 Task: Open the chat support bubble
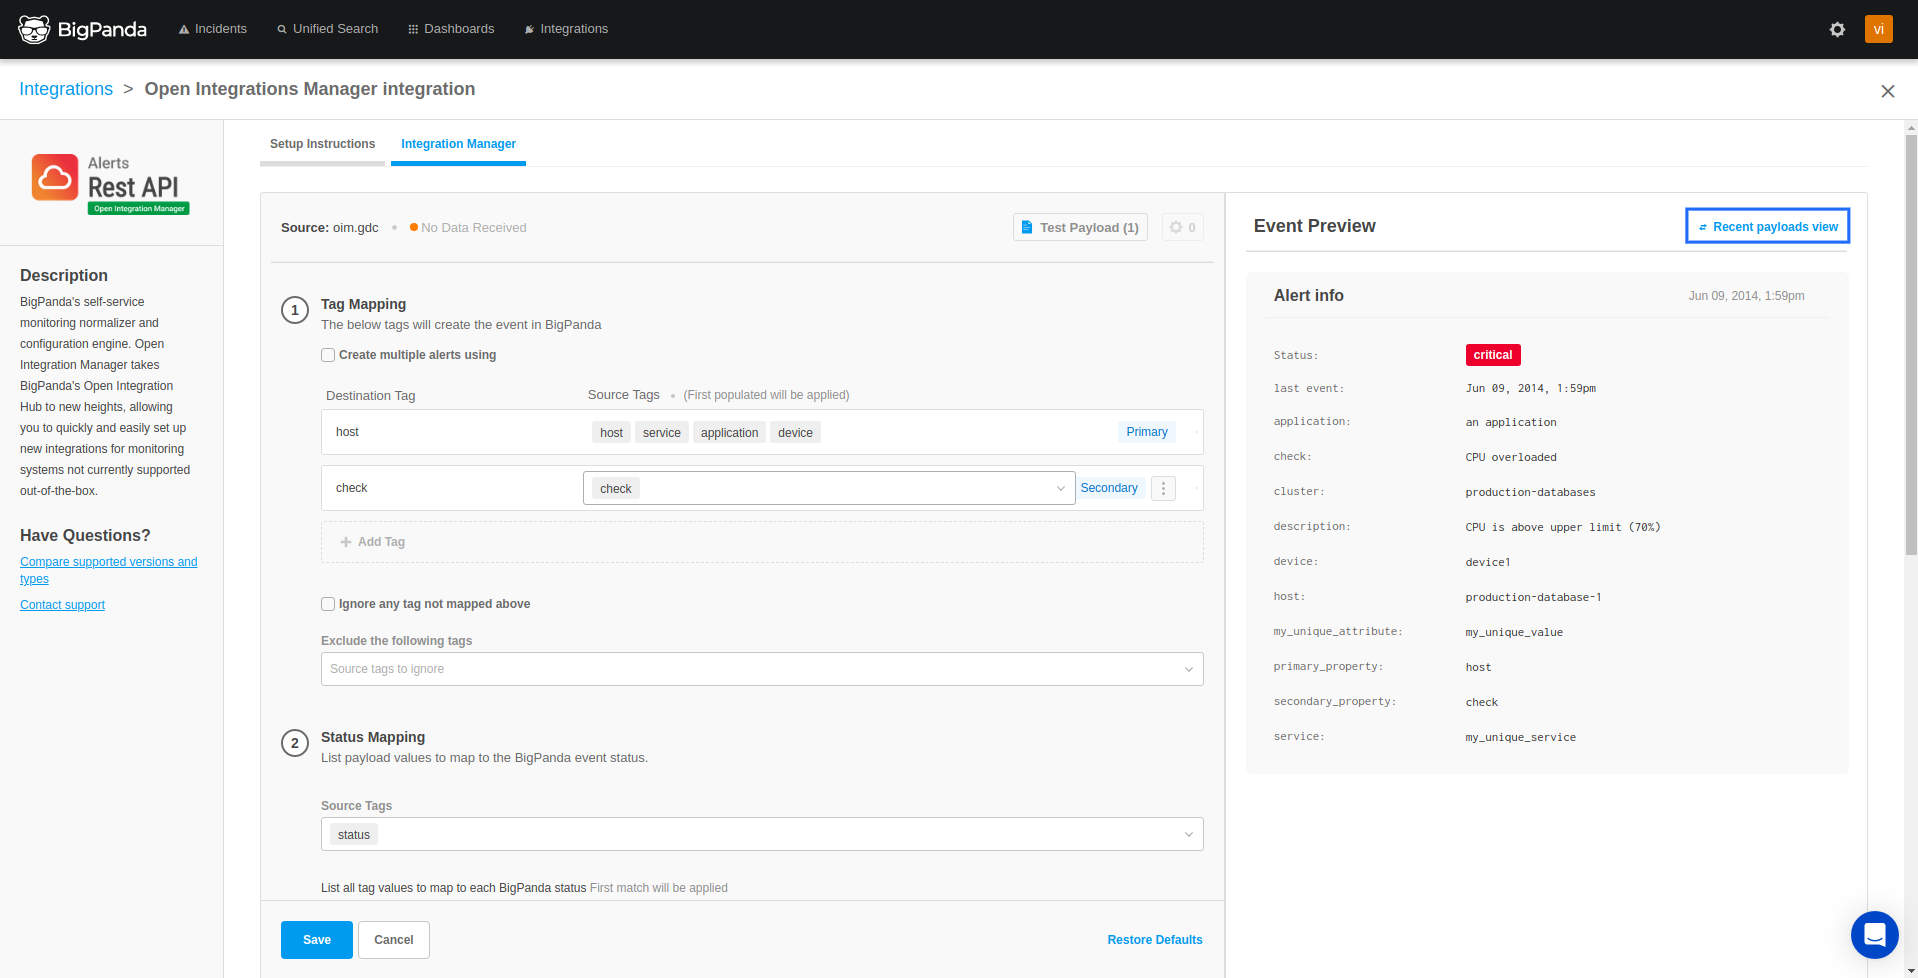coord(1874,934)
